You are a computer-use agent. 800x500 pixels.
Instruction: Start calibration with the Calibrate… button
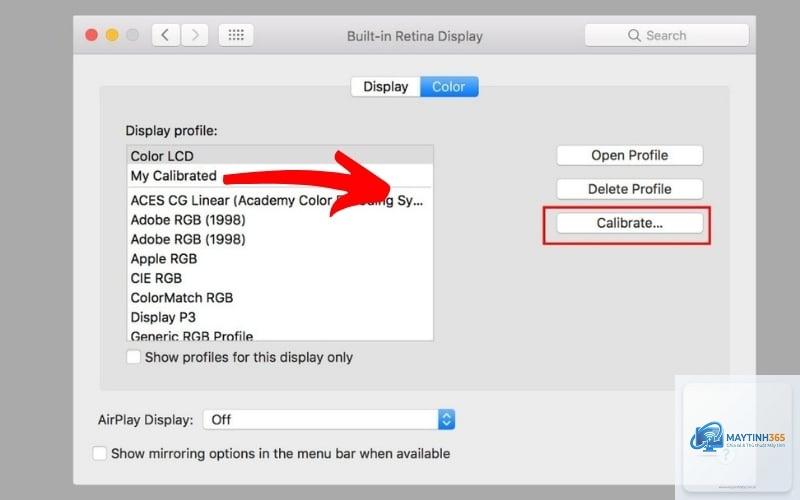click(x=630, y=223)
